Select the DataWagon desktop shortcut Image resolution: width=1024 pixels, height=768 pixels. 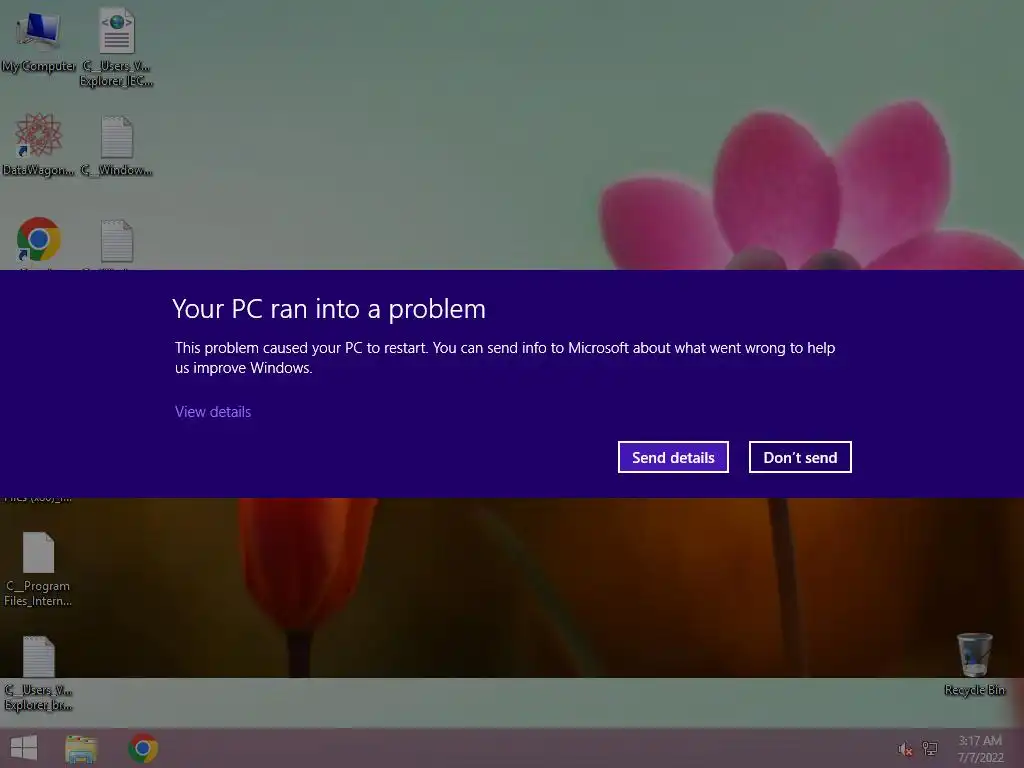tap(39, 145)
